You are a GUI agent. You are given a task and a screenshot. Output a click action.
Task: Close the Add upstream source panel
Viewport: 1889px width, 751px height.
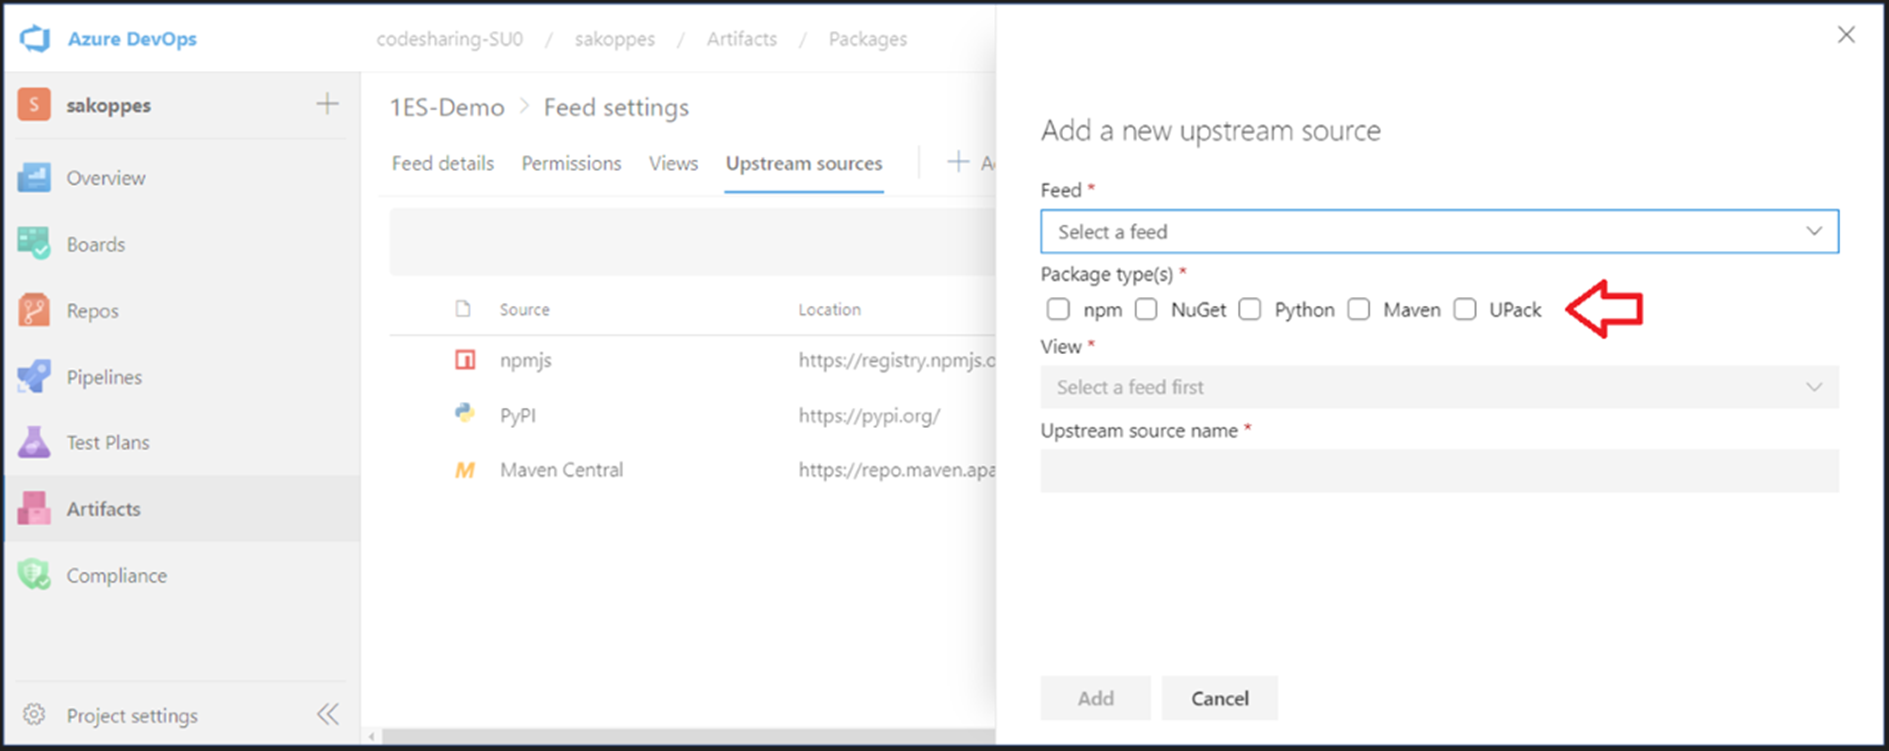coord(1846,35)
